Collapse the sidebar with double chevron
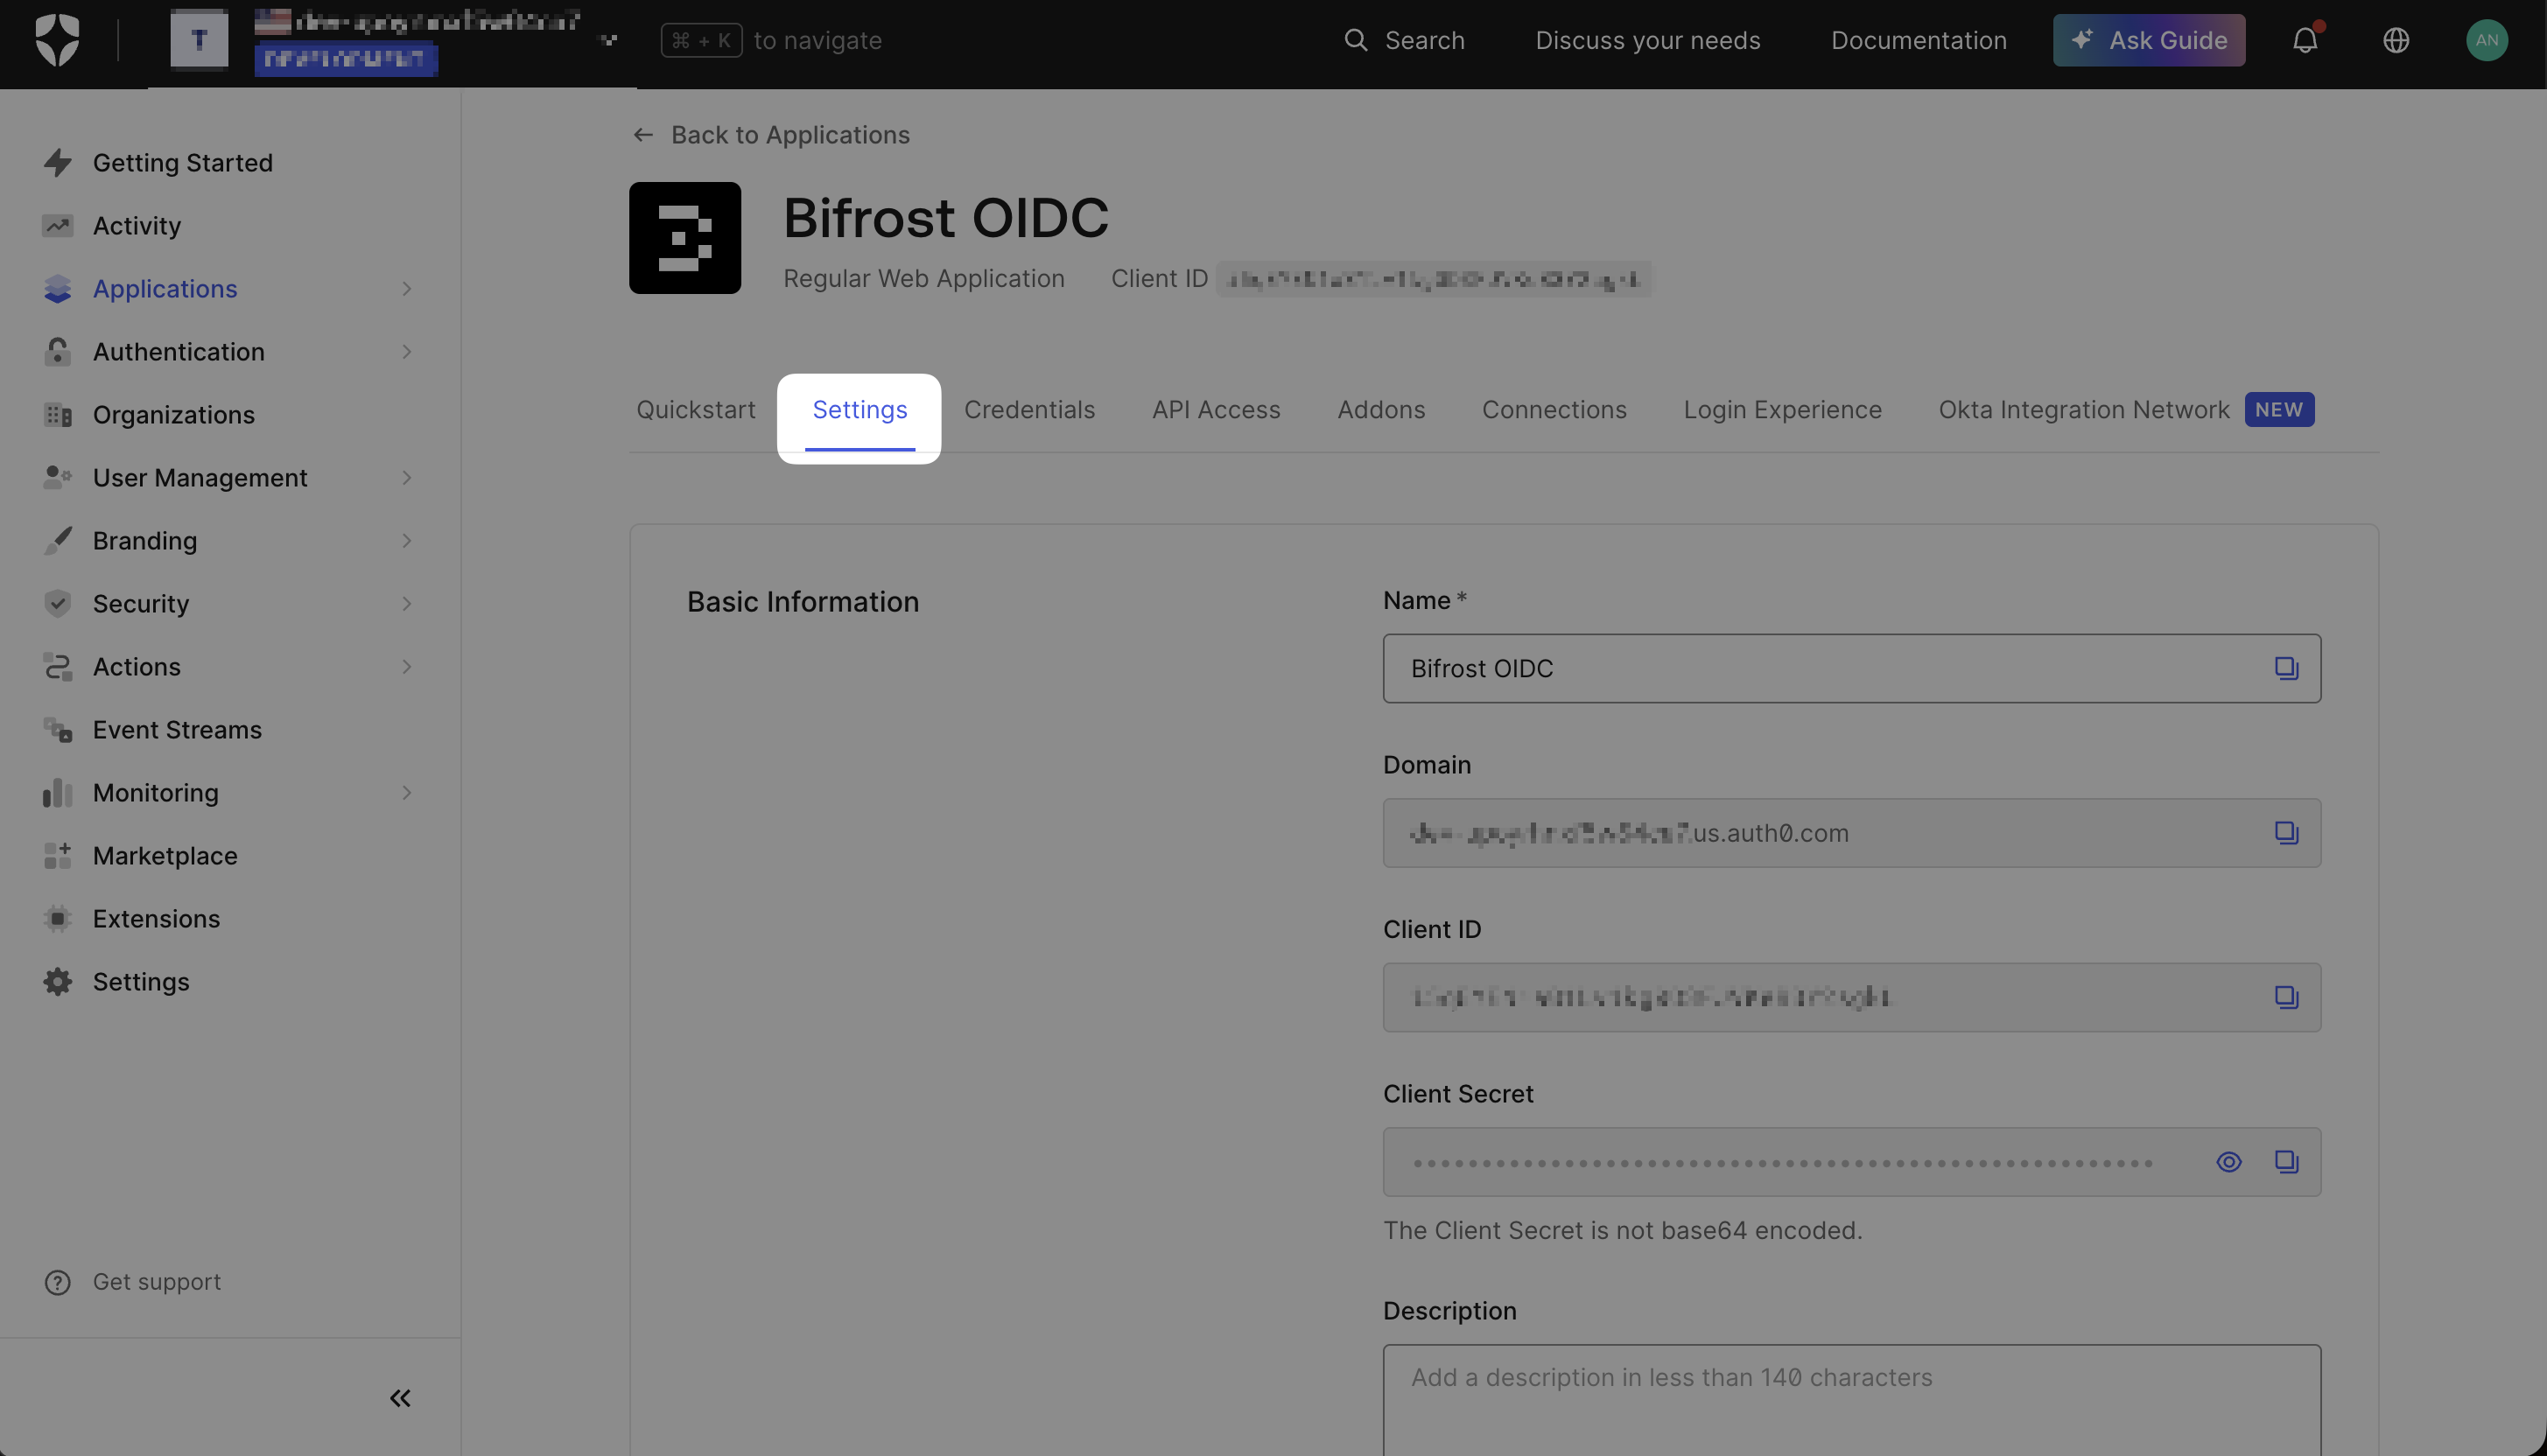 tap(400, 1398)
